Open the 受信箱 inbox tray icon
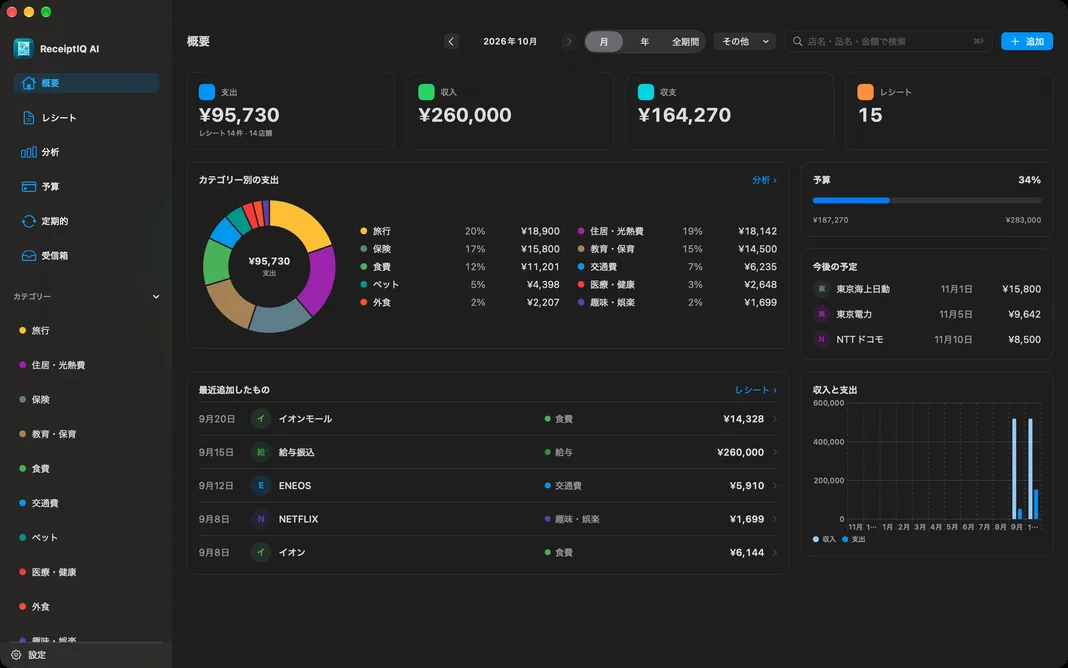 [28, 256]
